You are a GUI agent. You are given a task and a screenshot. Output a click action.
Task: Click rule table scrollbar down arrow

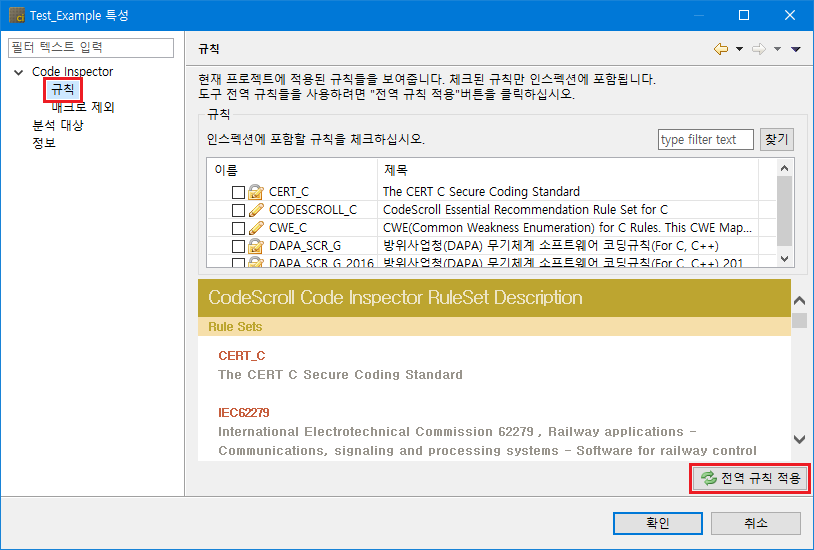click(x=784, y=258)
